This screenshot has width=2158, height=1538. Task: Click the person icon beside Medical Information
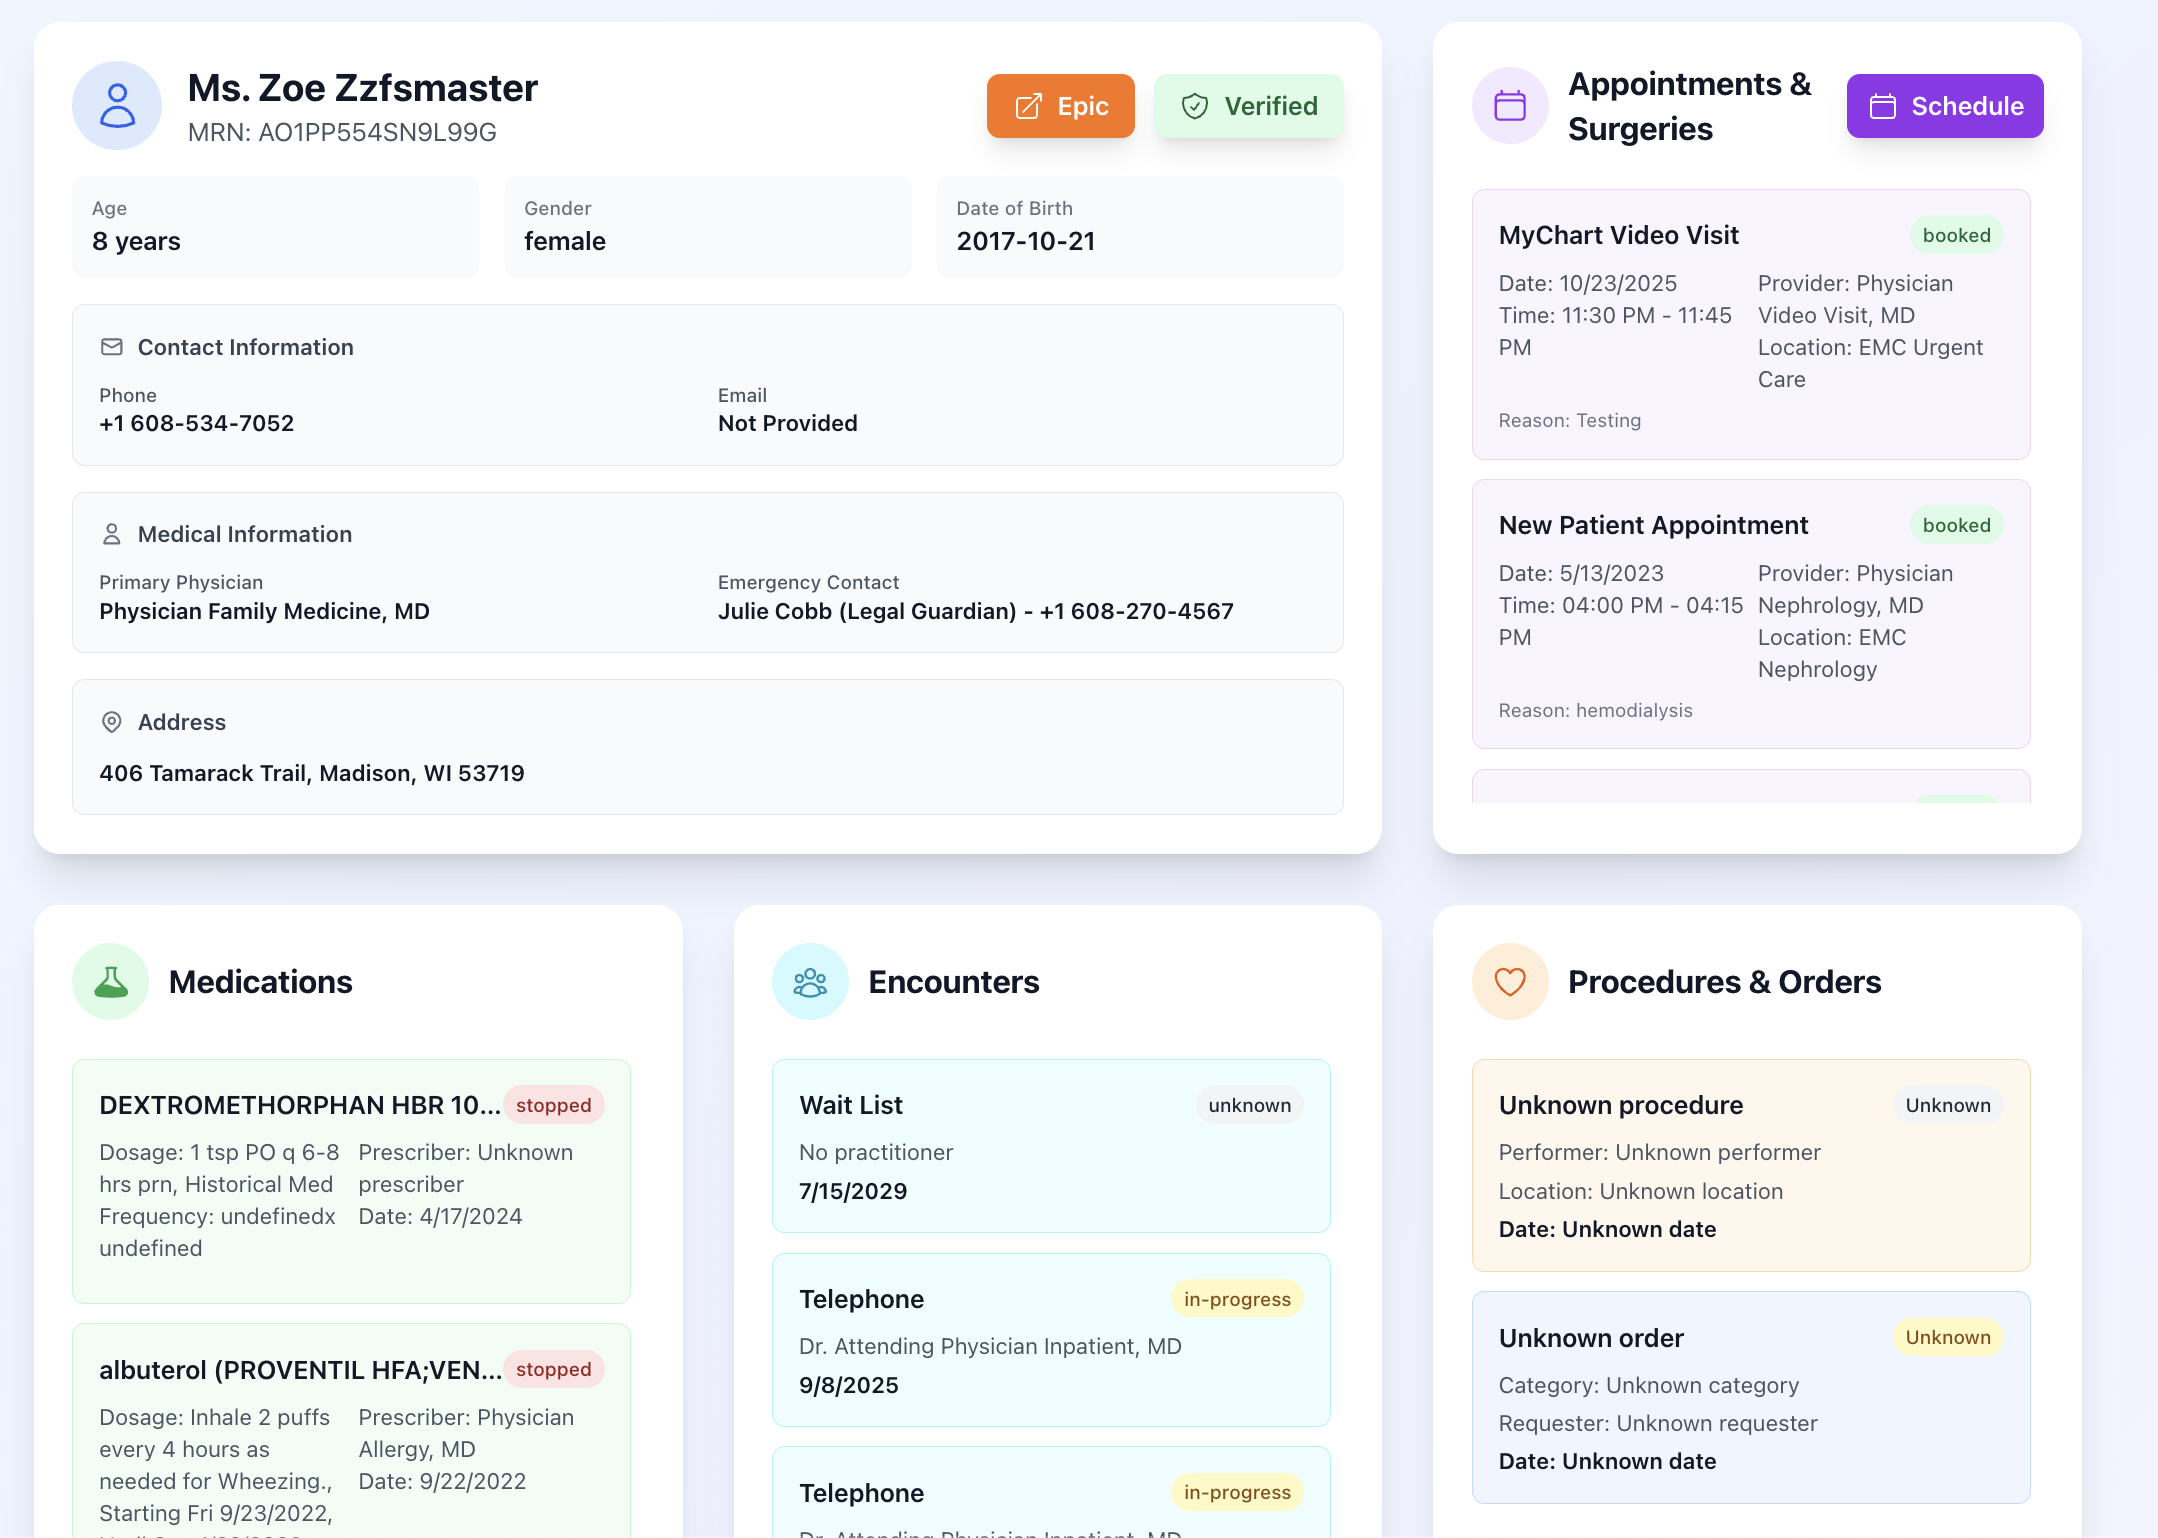click(x=112, y=533)
